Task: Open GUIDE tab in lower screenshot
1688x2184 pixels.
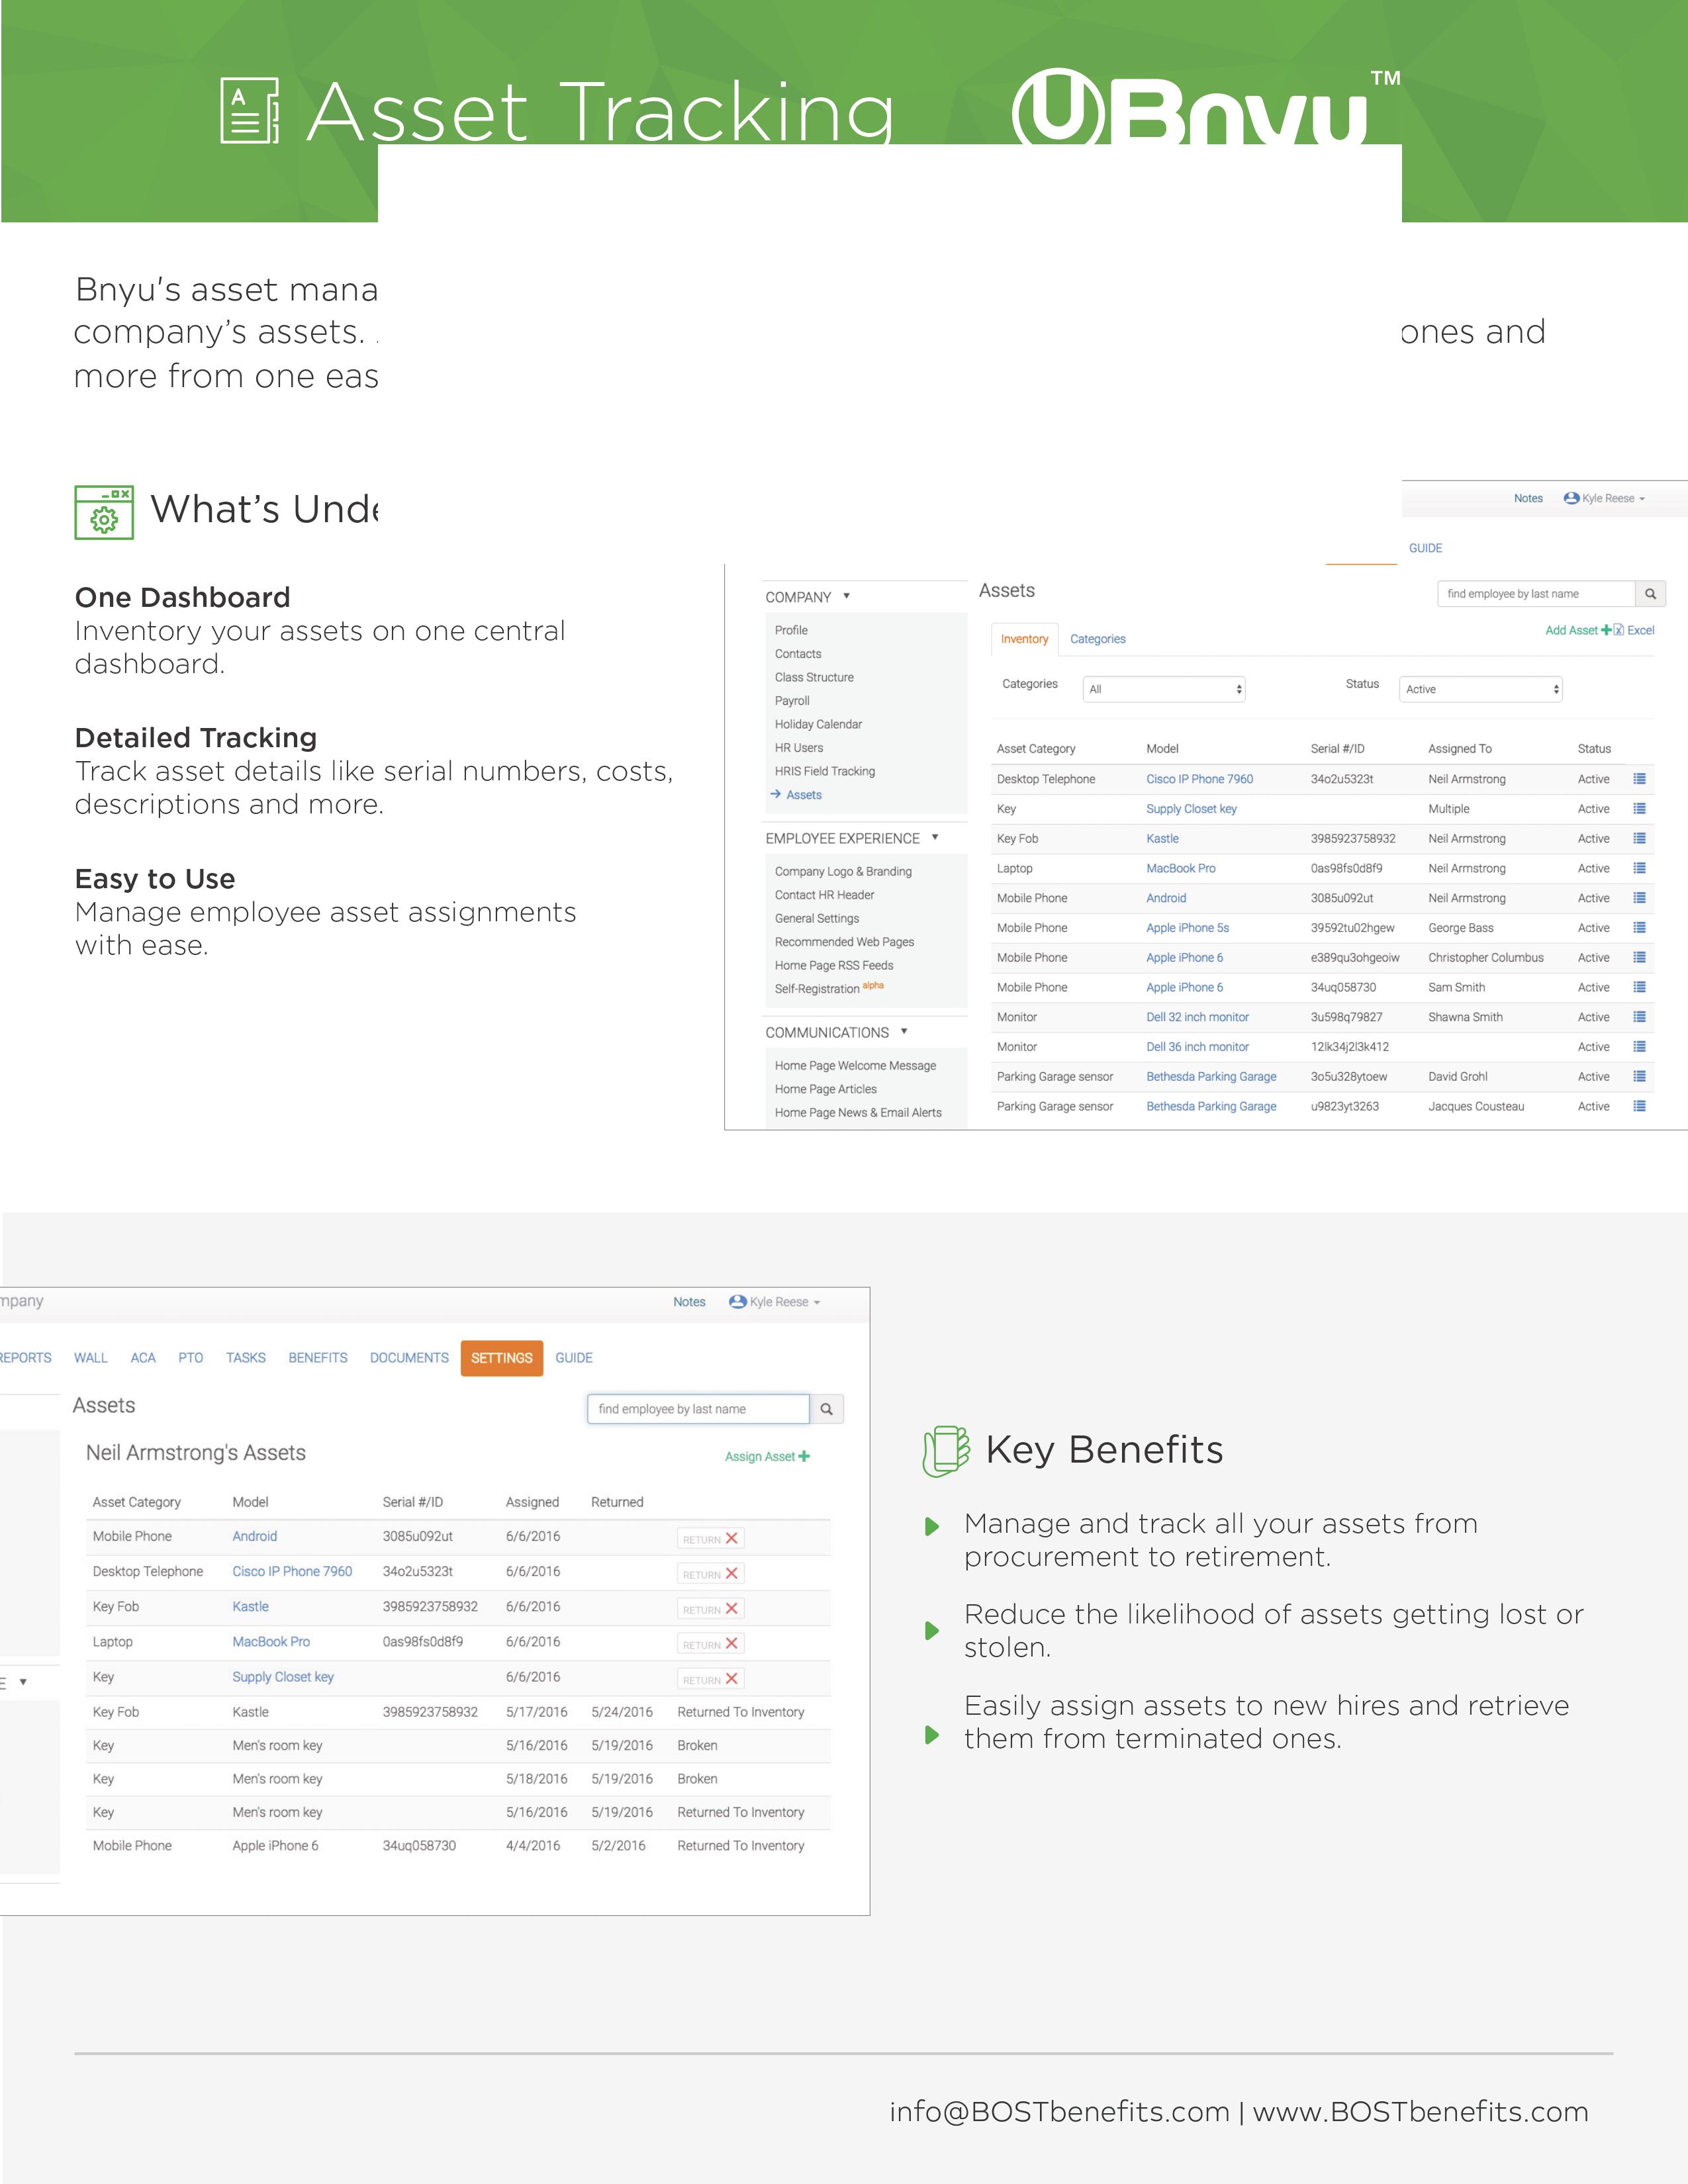Action: 574,1358
